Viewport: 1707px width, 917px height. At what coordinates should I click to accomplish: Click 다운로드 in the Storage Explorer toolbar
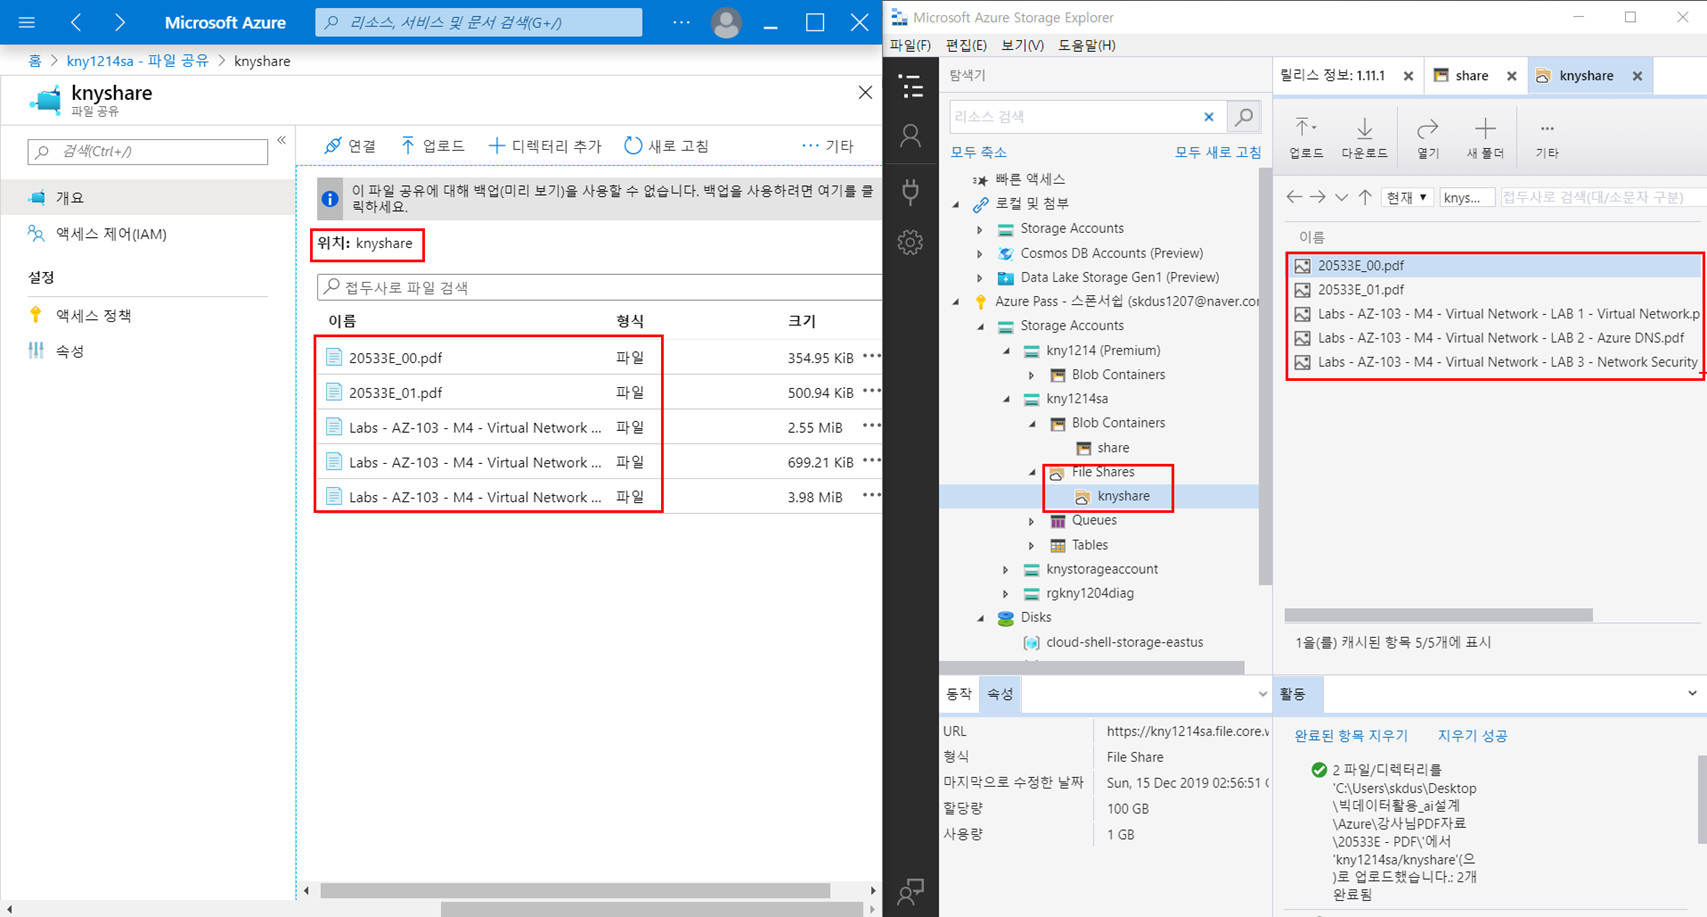[1364, 138]
